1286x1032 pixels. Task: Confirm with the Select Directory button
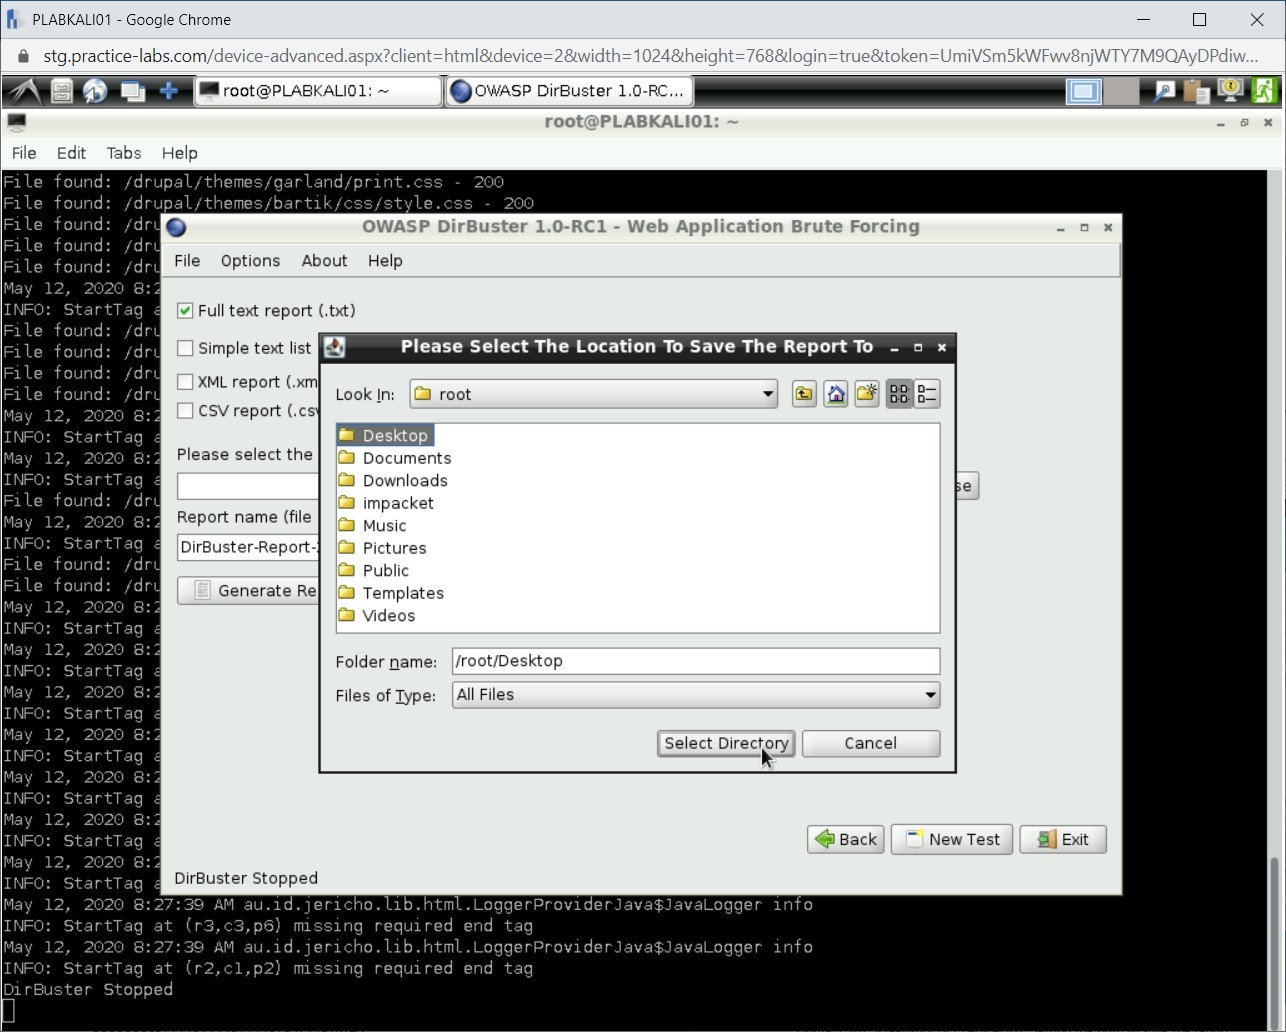[726, 743]
